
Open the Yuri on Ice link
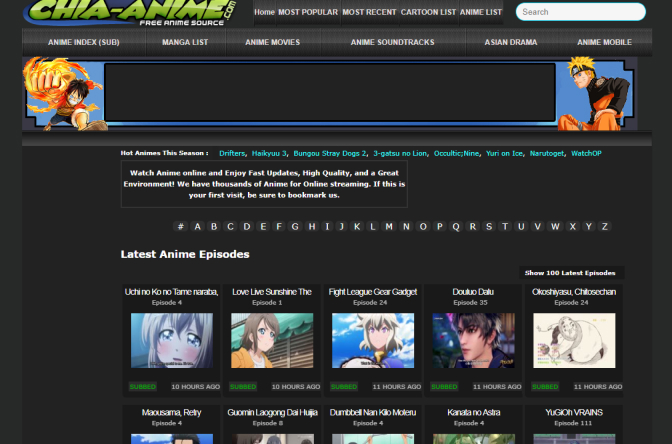(504, 153)
